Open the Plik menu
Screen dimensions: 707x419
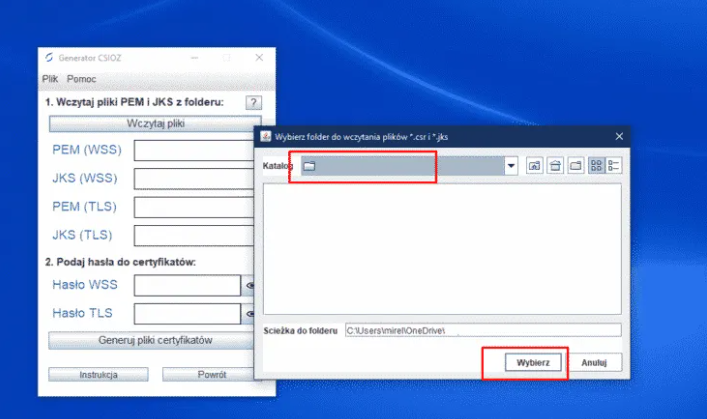pos(50,79)
